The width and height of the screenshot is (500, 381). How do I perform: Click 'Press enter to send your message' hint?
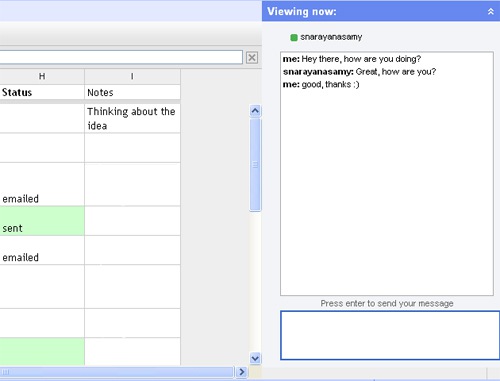[387, 303]
